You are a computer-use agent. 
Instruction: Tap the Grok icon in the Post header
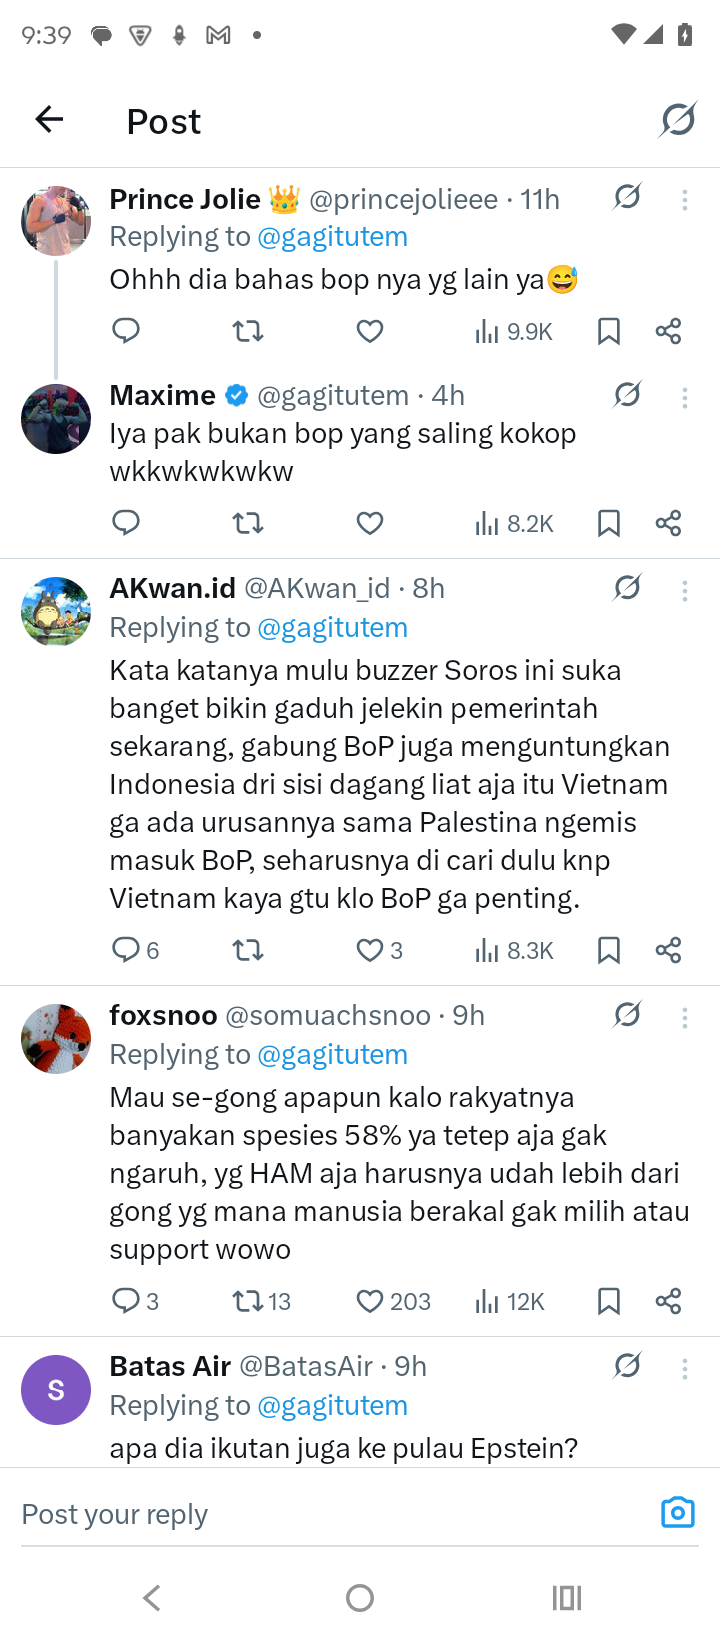click(678, 120)
